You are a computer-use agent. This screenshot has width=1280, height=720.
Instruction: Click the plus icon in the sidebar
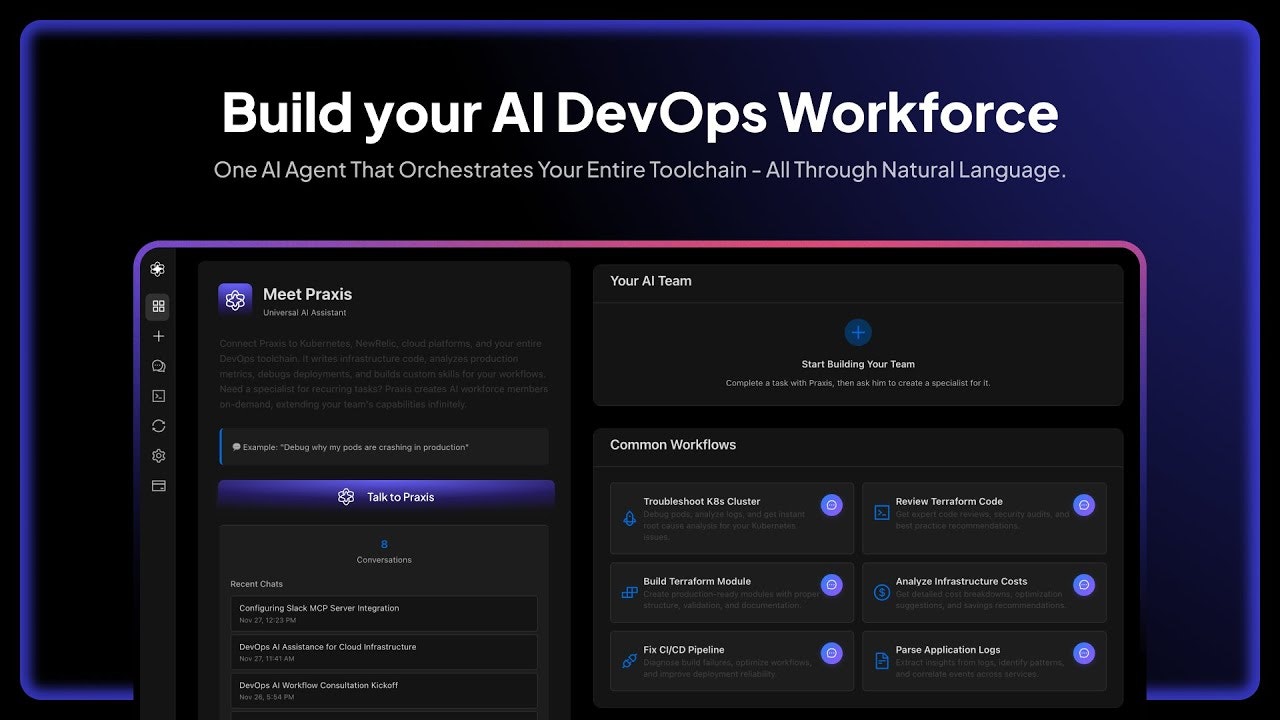[x=158, y=336]
